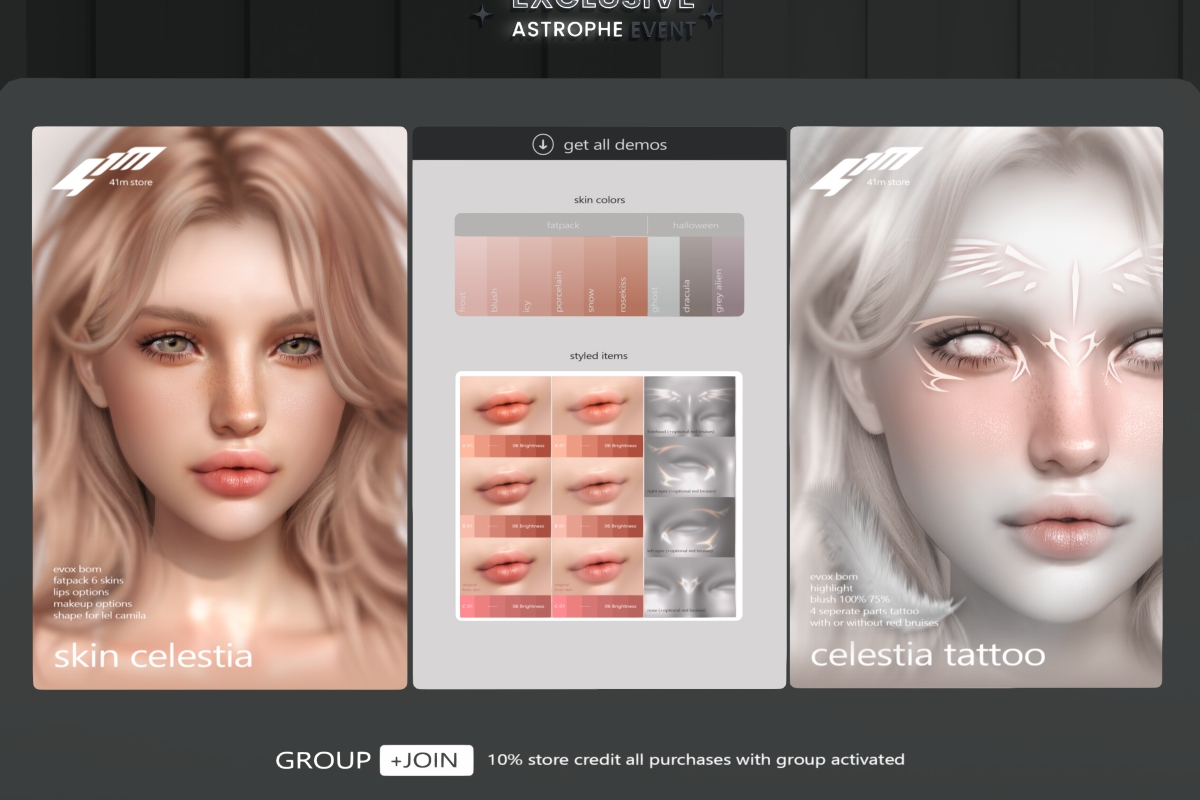Select the left eyes tattoo preview image

[x=690, y=527]
